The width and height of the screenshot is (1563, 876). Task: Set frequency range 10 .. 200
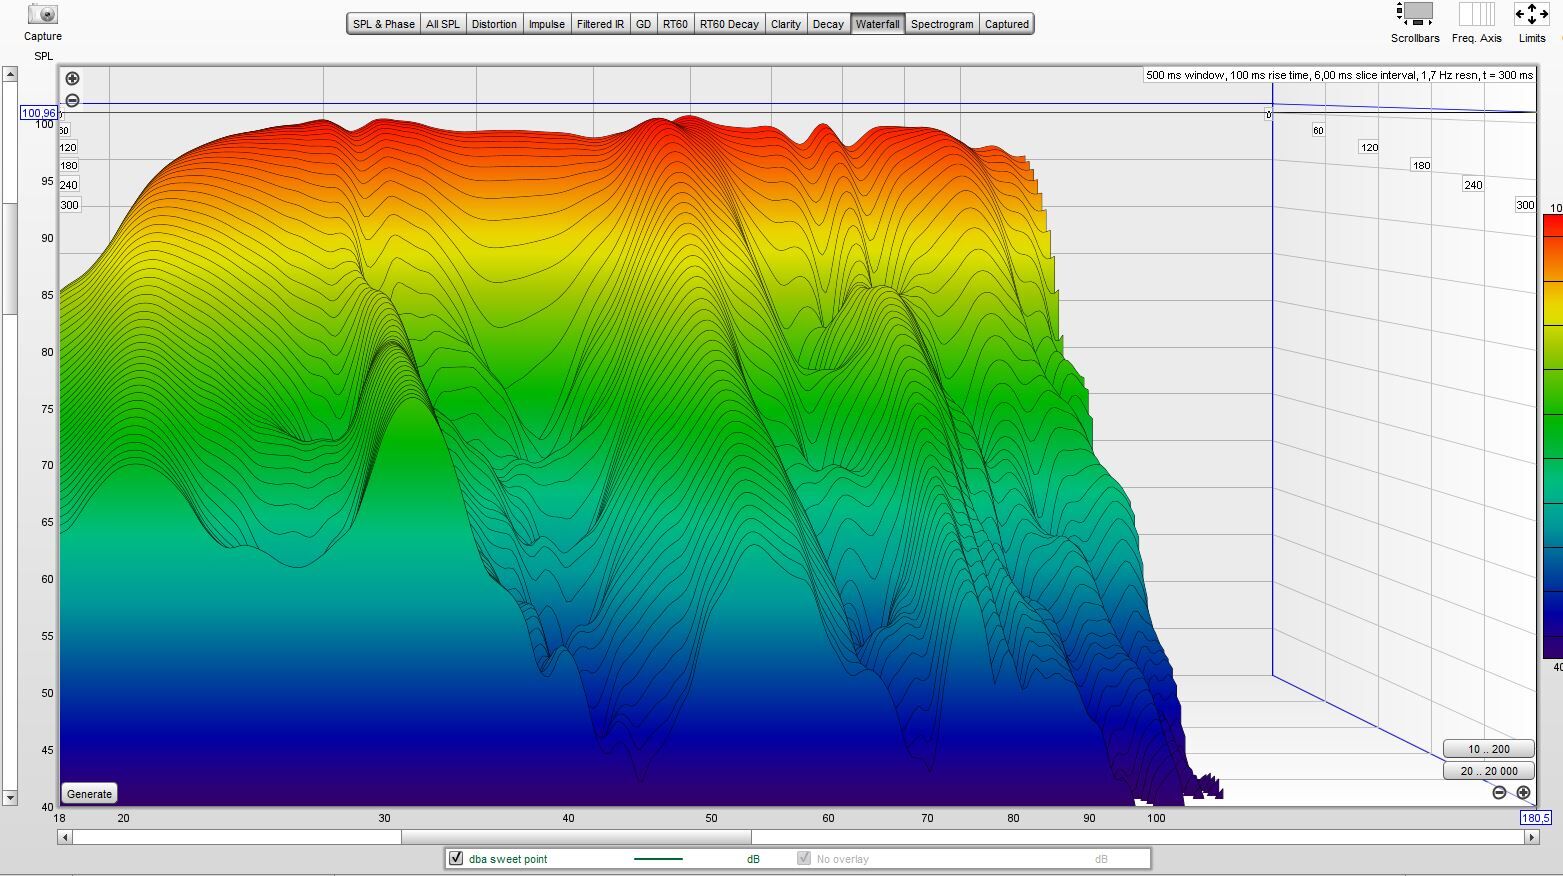click(1489, 749)
